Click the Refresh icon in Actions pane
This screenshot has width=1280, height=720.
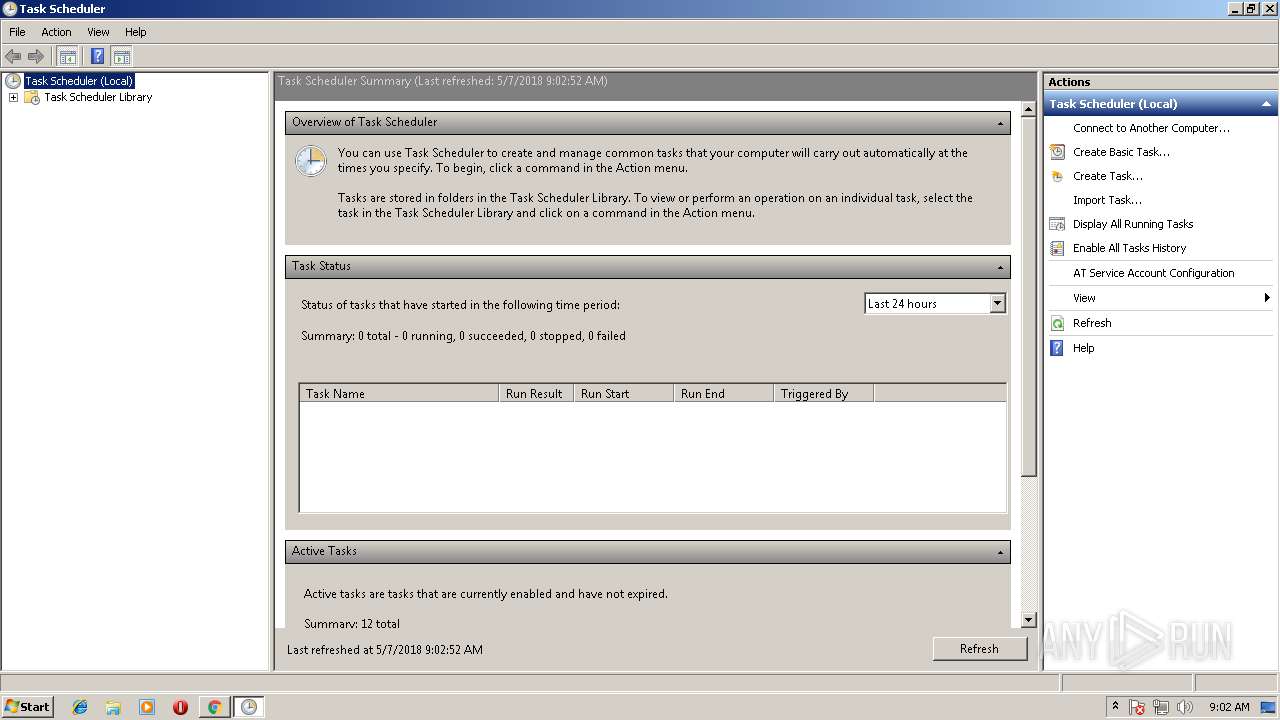coord(1057,323)
